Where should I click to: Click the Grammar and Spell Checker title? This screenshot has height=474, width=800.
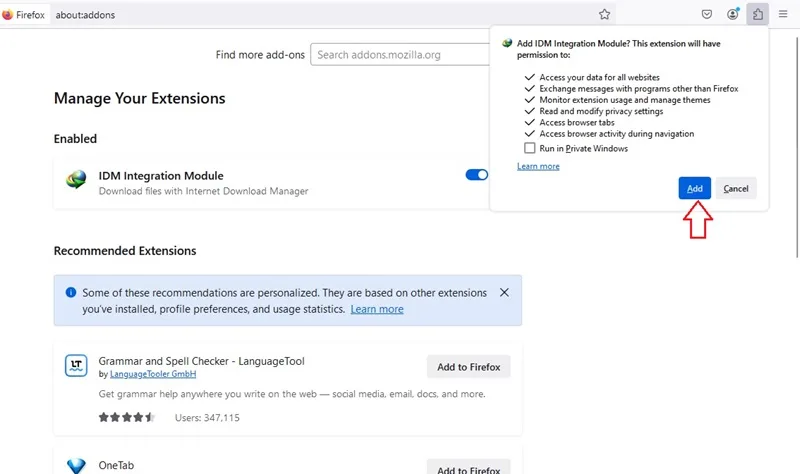(x=202, y=361)
